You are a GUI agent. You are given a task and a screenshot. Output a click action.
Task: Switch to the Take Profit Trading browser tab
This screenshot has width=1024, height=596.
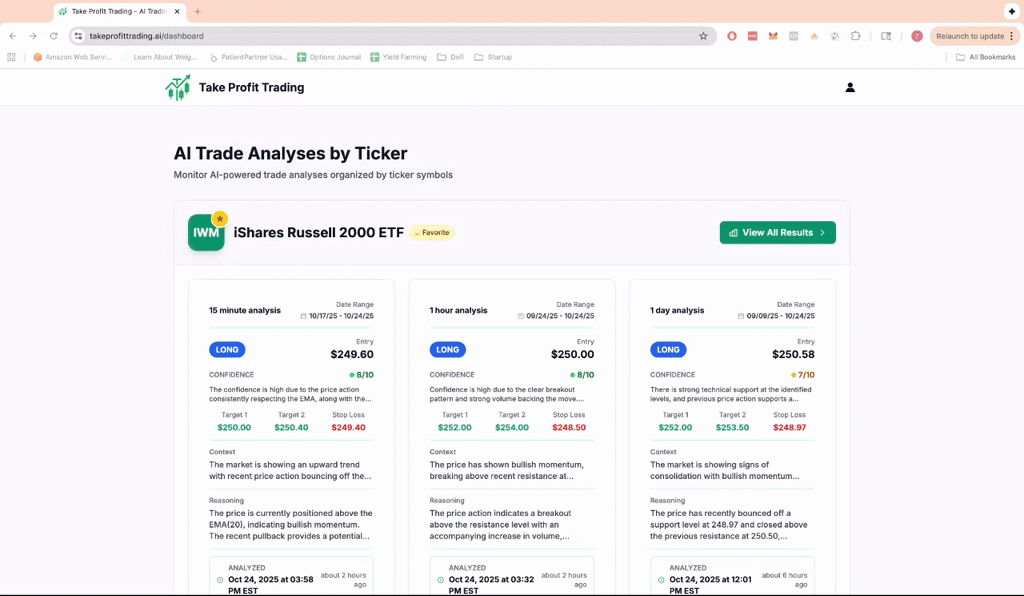pos(115,11)
